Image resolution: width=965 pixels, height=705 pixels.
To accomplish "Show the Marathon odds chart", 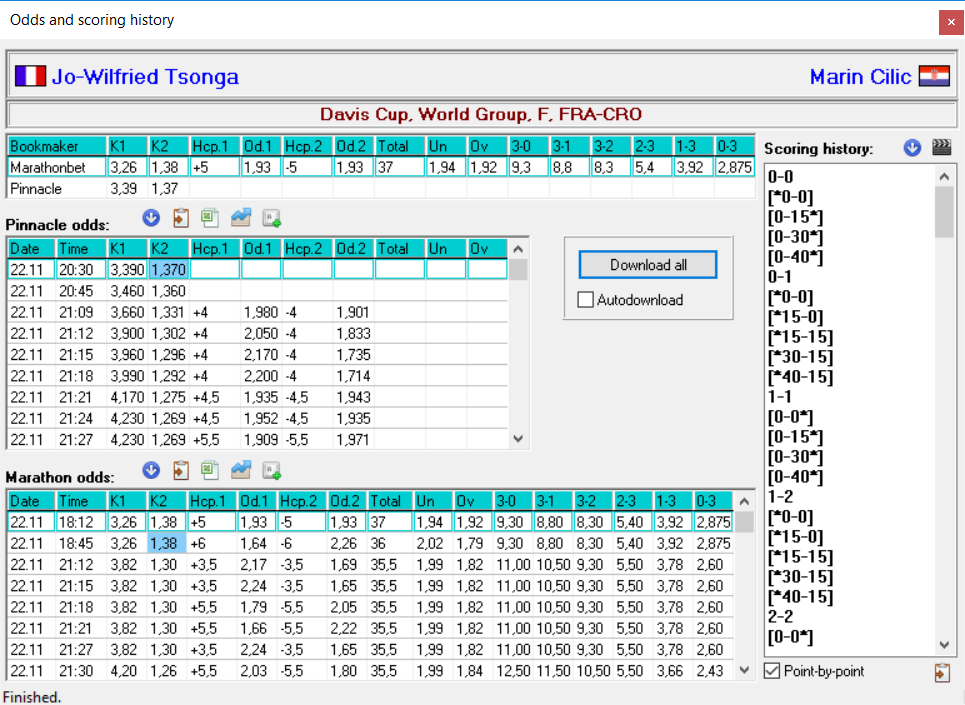I will pos(241,471).
